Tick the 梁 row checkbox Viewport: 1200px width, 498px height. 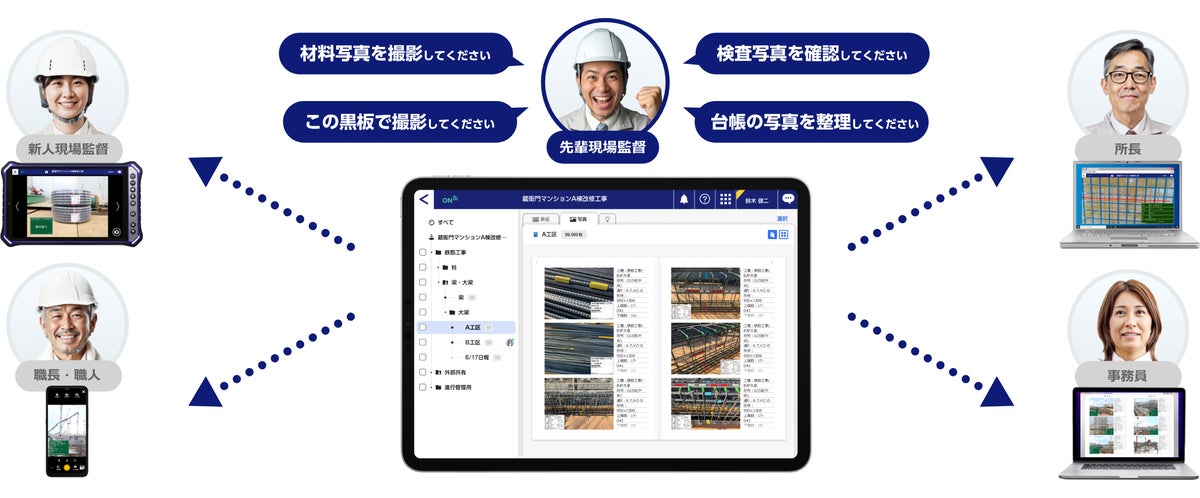coord(422,297)
